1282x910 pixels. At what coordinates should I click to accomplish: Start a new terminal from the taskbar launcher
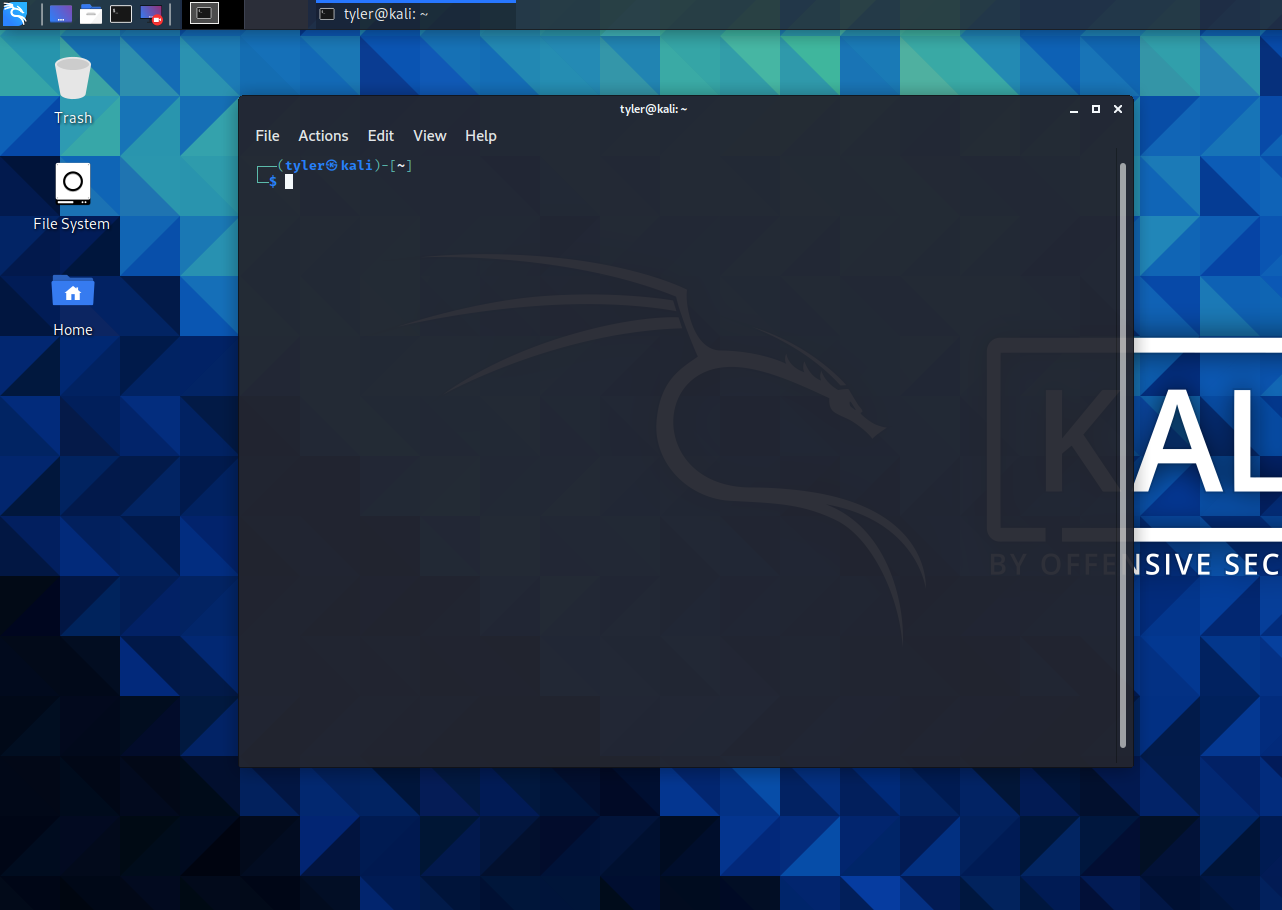(120, 14)
